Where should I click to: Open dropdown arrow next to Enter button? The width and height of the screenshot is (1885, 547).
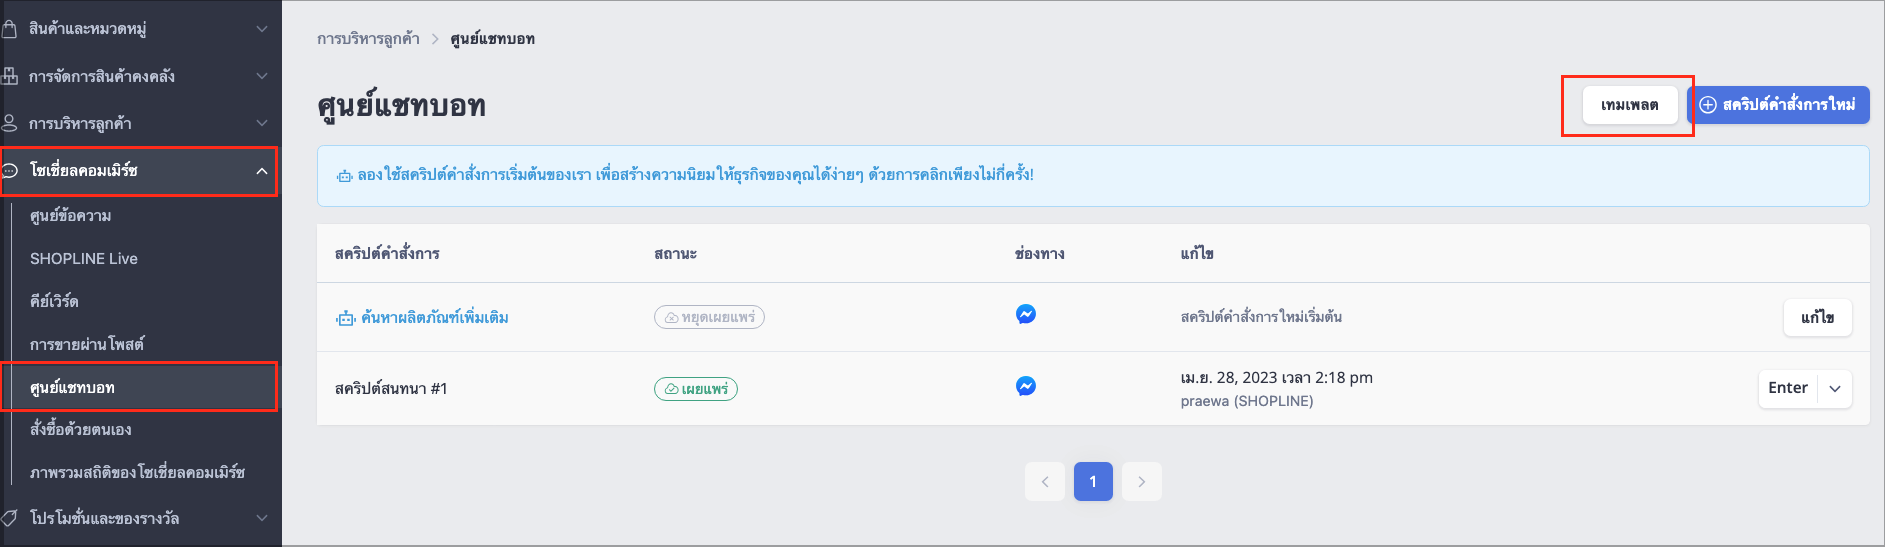(x=1835, y=389)
